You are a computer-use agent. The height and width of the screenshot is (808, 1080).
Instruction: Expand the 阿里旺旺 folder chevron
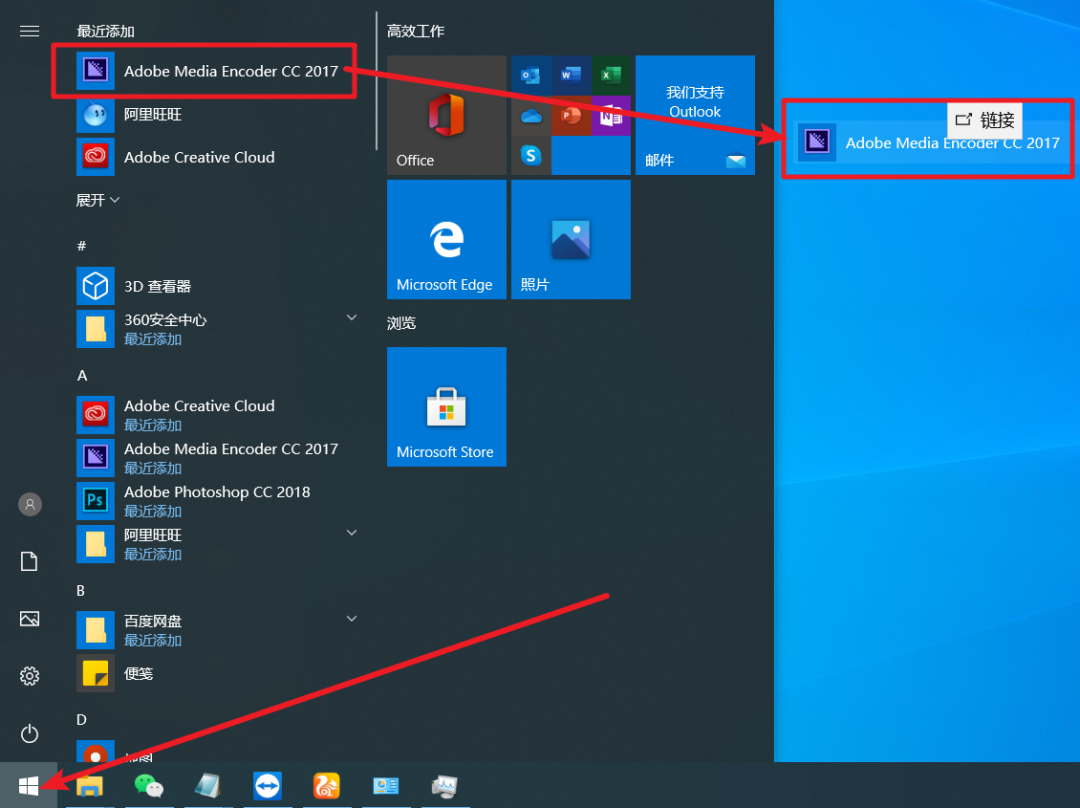351,532
